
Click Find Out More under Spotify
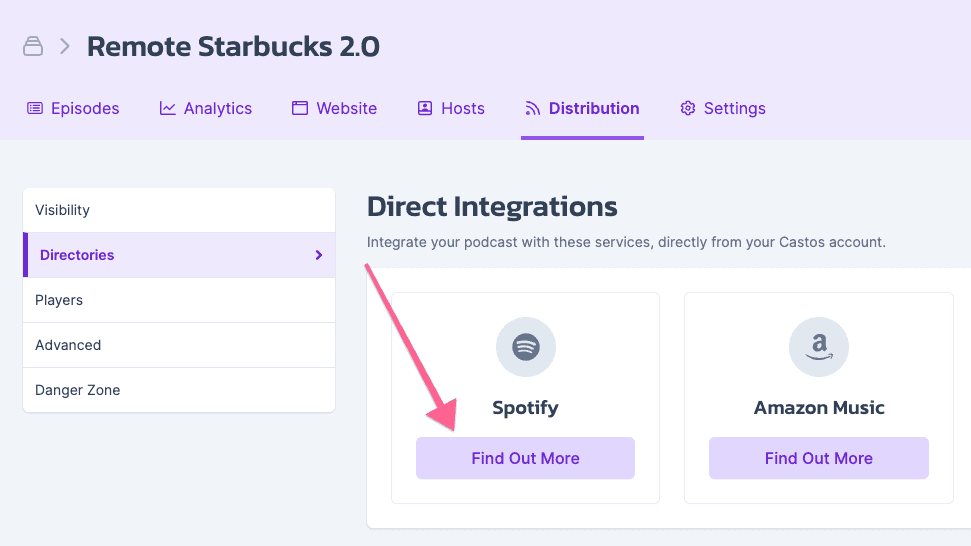pos(525,458)
